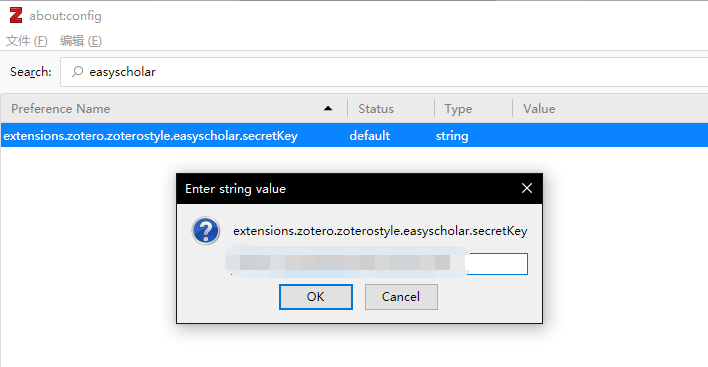
Task: Click the about:config window title
Action: [65, 16]
